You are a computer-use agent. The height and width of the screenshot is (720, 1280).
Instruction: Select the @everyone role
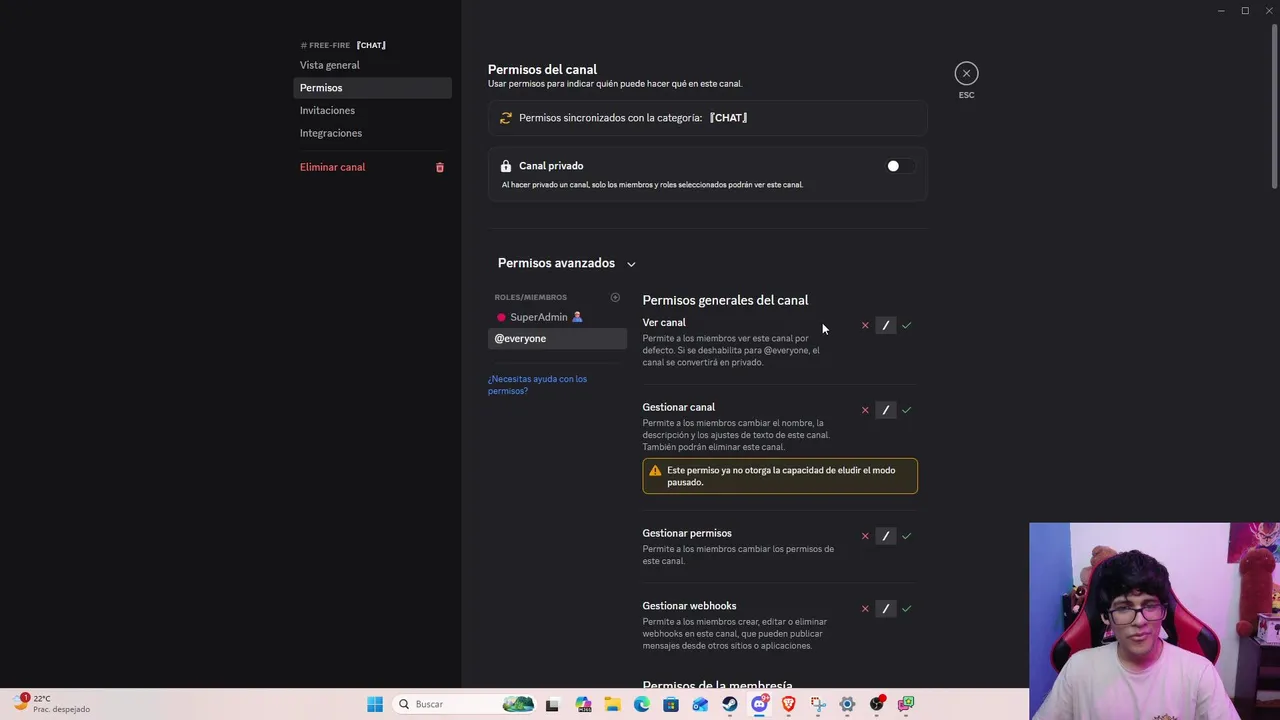point(557,338)
